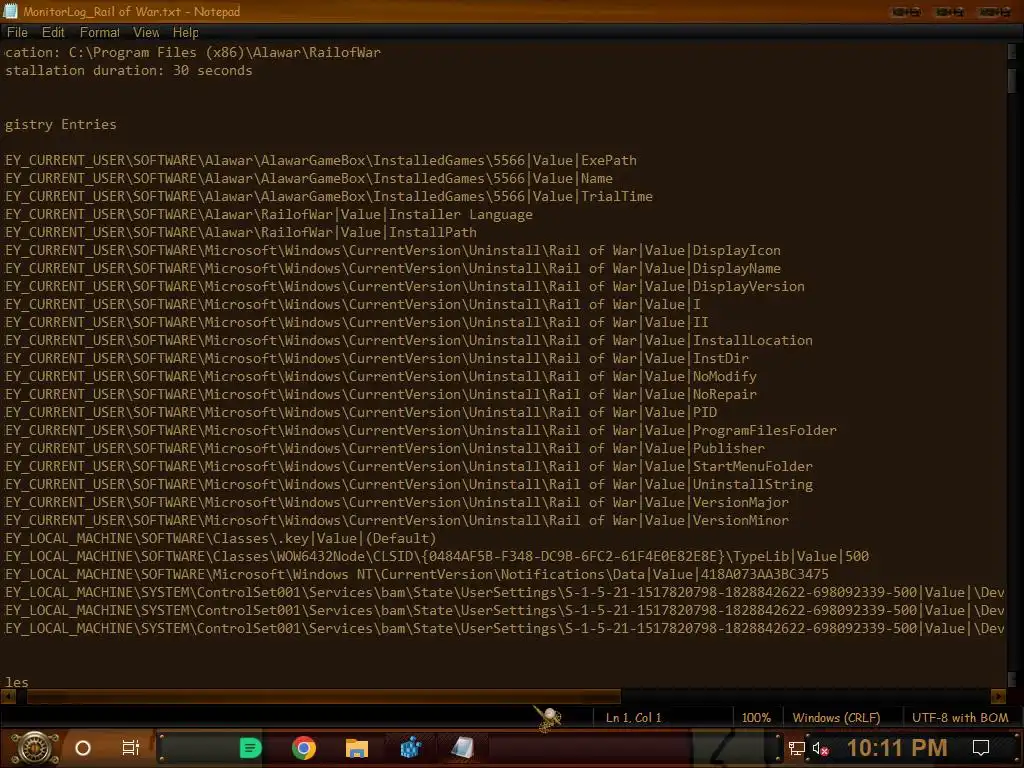Place cursor on the NoRepair registry line
Screen dimensions: 1024x768
381,394
